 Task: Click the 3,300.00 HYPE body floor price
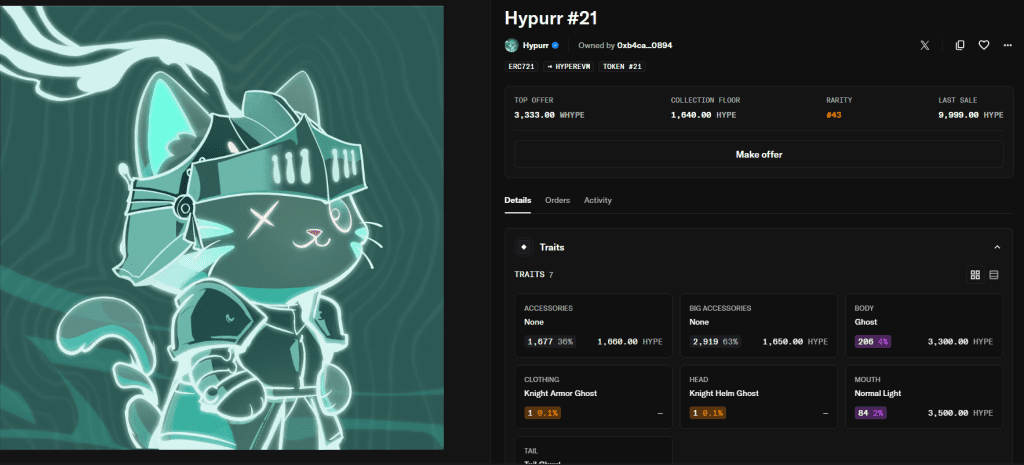tap(960, 342)
